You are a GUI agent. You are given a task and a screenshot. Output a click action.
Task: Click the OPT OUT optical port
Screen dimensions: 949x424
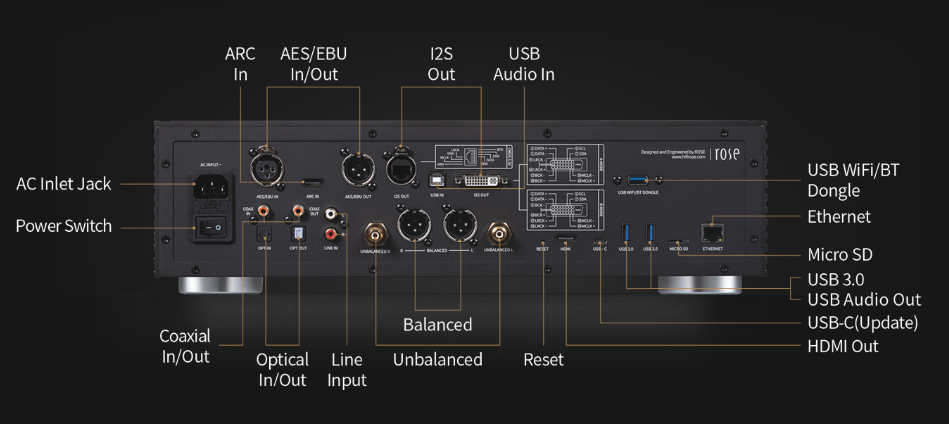(x=298, y=233)
